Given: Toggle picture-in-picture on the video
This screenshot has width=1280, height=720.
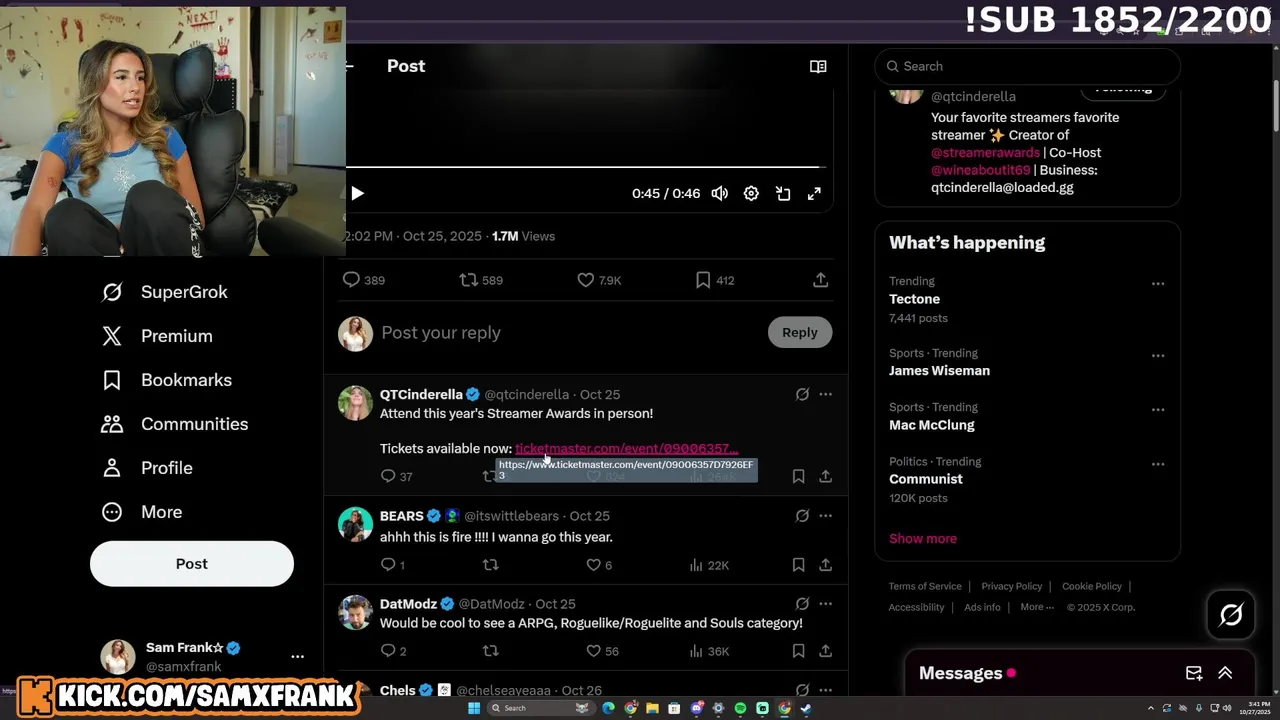Looking at the screenshot, I should [x=783, y=193].
